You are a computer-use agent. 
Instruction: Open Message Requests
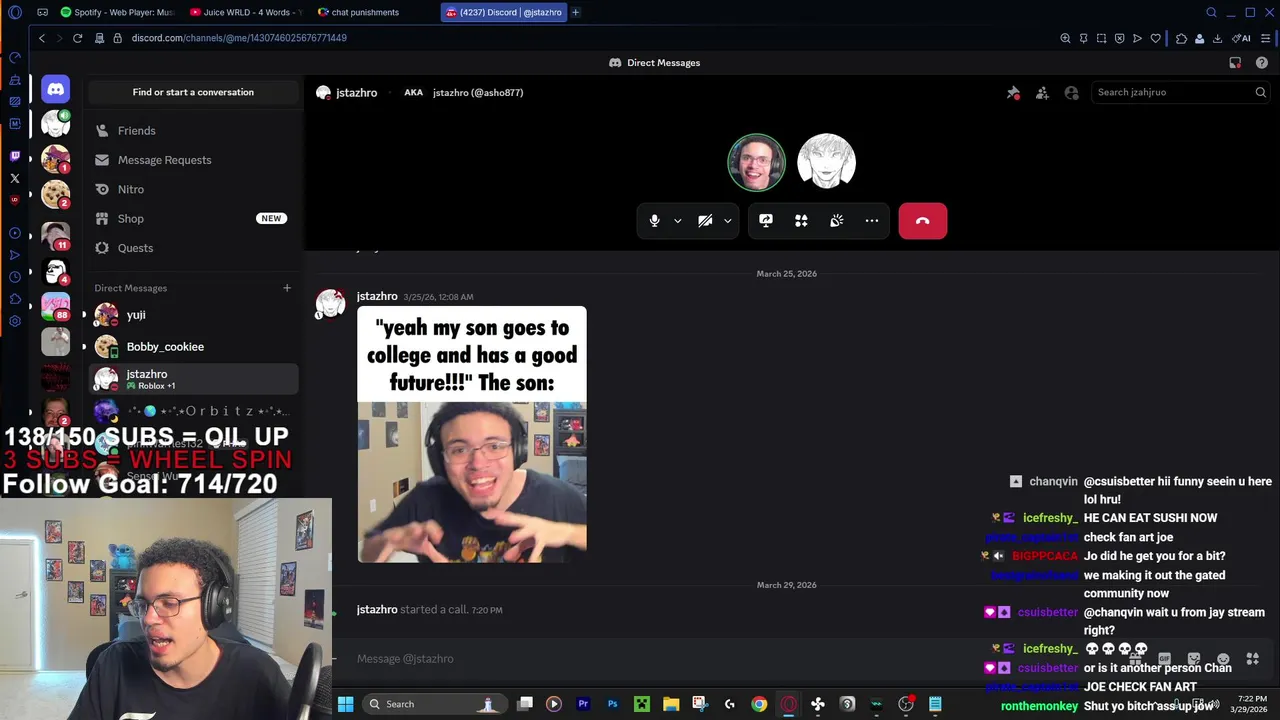point(193,160)
